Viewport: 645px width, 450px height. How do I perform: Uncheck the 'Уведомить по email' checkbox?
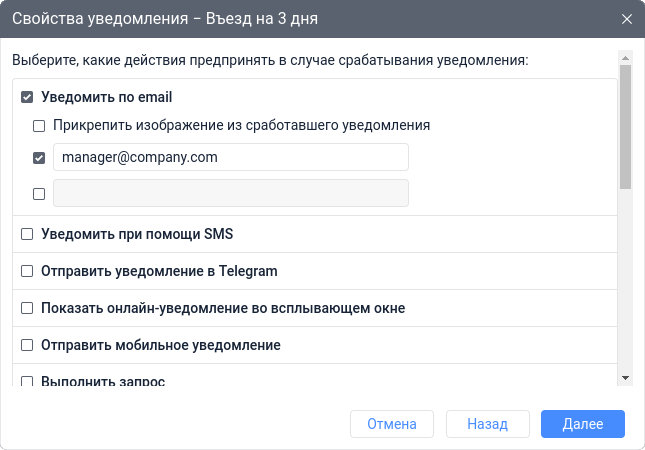pyautogui.click(x=27, y=98)
